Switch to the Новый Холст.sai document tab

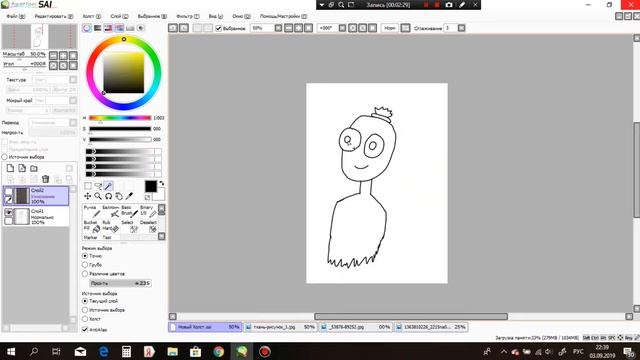point(205,327)
